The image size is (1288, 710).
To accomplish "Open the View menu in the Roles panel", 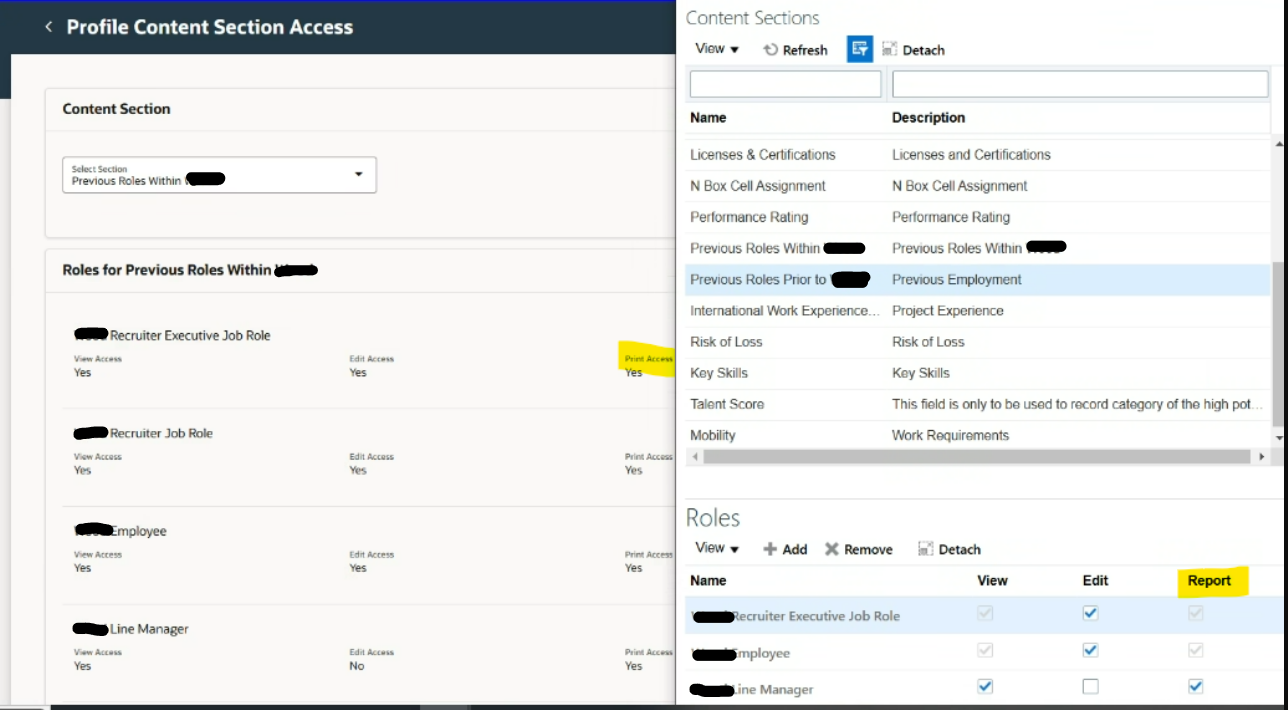I will point(716,548).
